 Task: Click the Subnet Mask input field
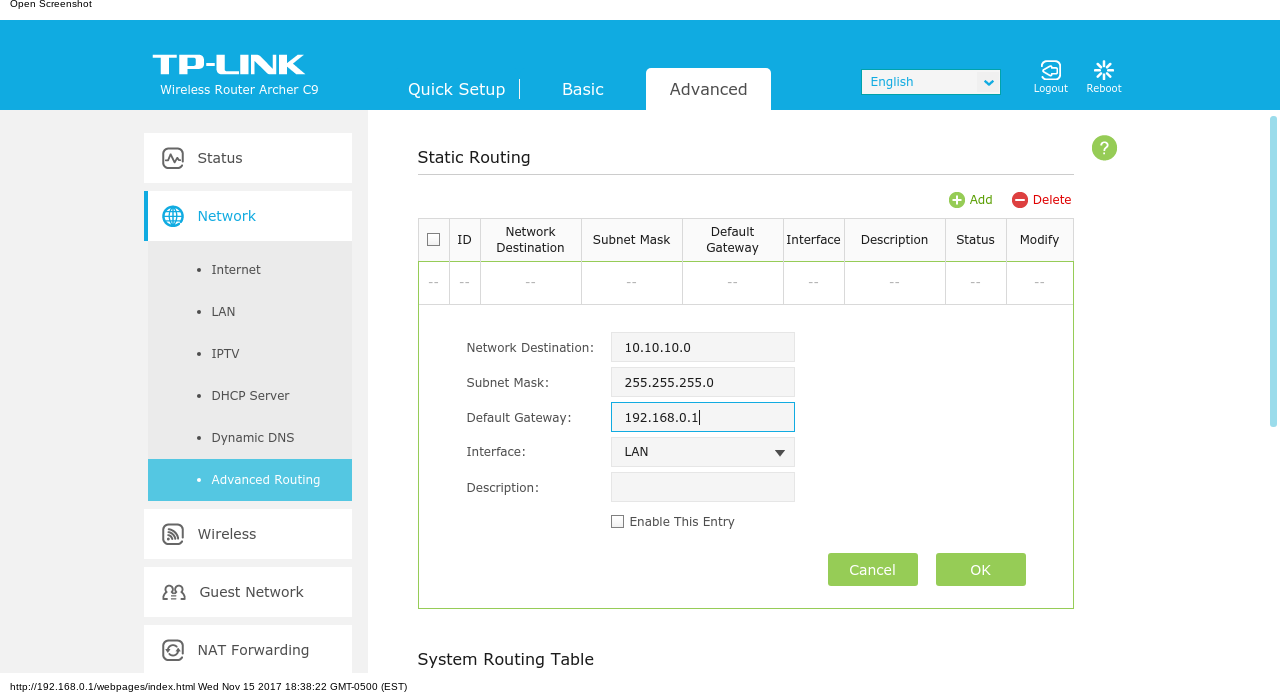click(x=703, y=382)
